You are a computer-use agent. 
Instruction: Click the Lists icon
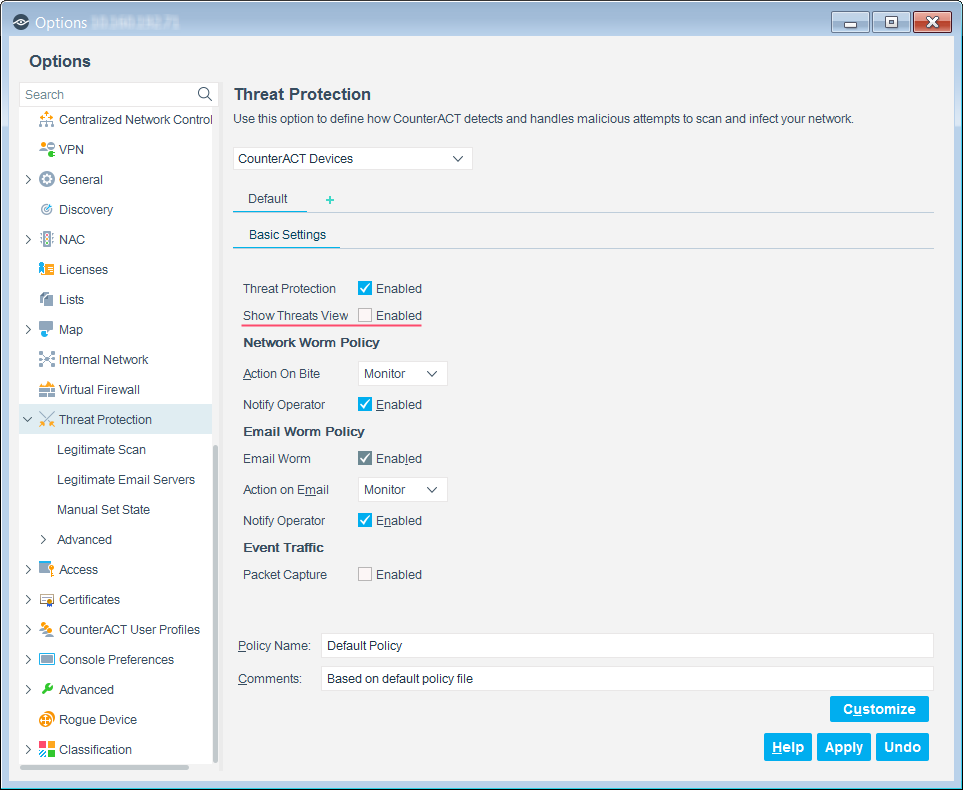[47, 299]
